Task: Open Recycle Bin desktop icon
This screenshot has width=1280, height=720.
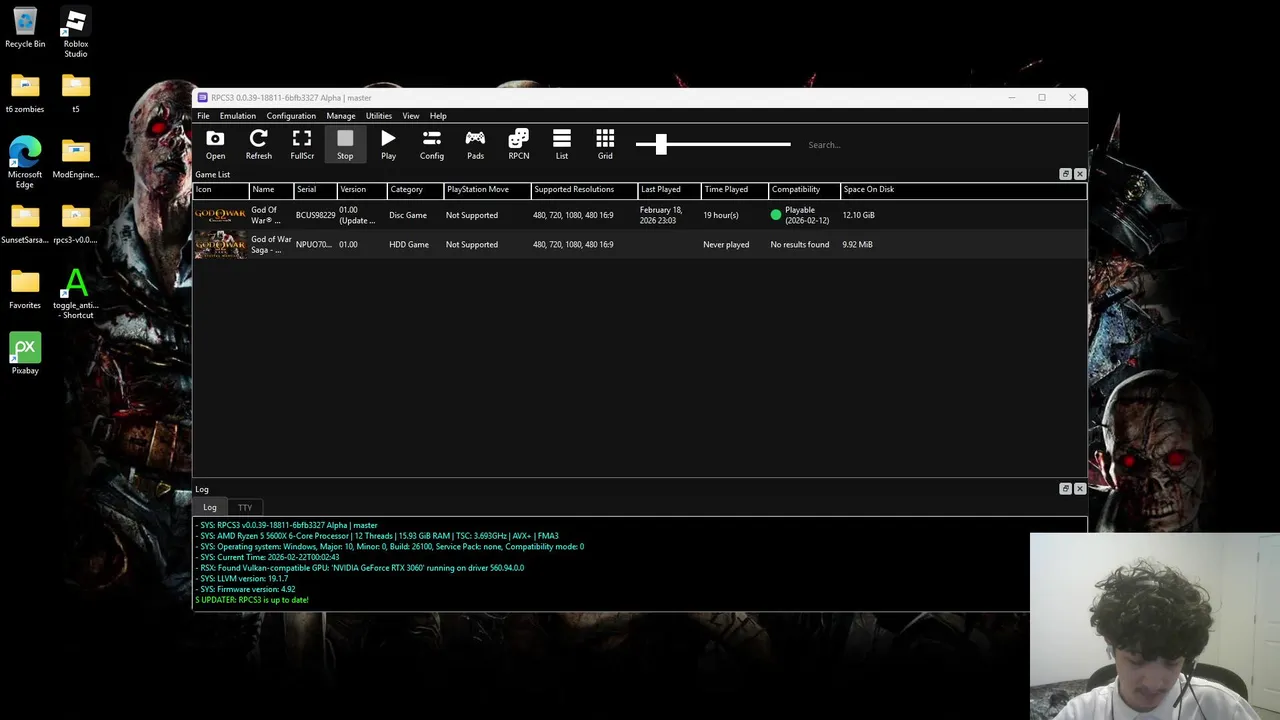Action: click(x=25, y=28)
